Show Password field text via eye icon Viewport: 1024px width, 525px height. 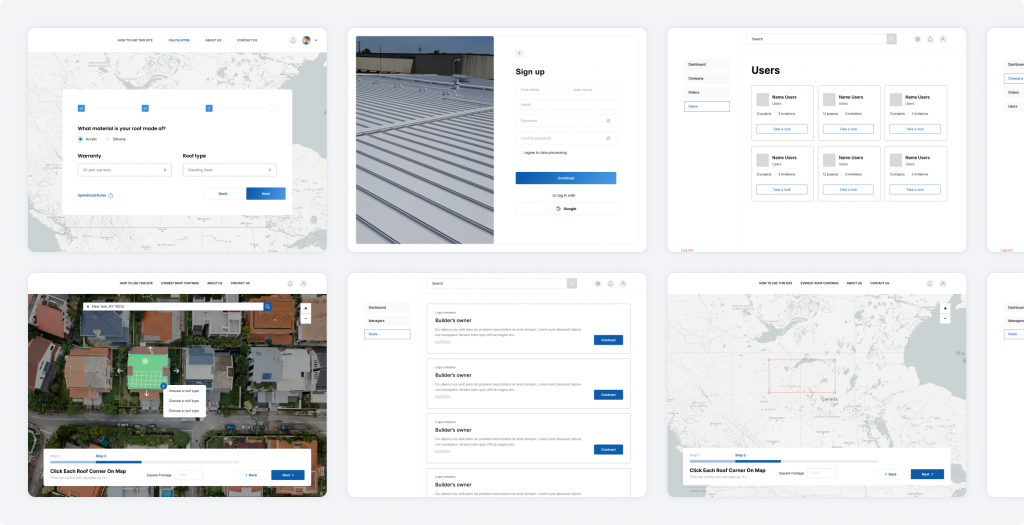pyautogui.click(x=608, y=121)
